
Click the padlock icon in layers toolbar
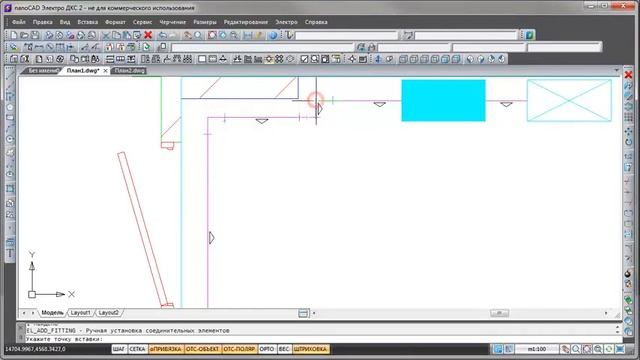[371, 47]
